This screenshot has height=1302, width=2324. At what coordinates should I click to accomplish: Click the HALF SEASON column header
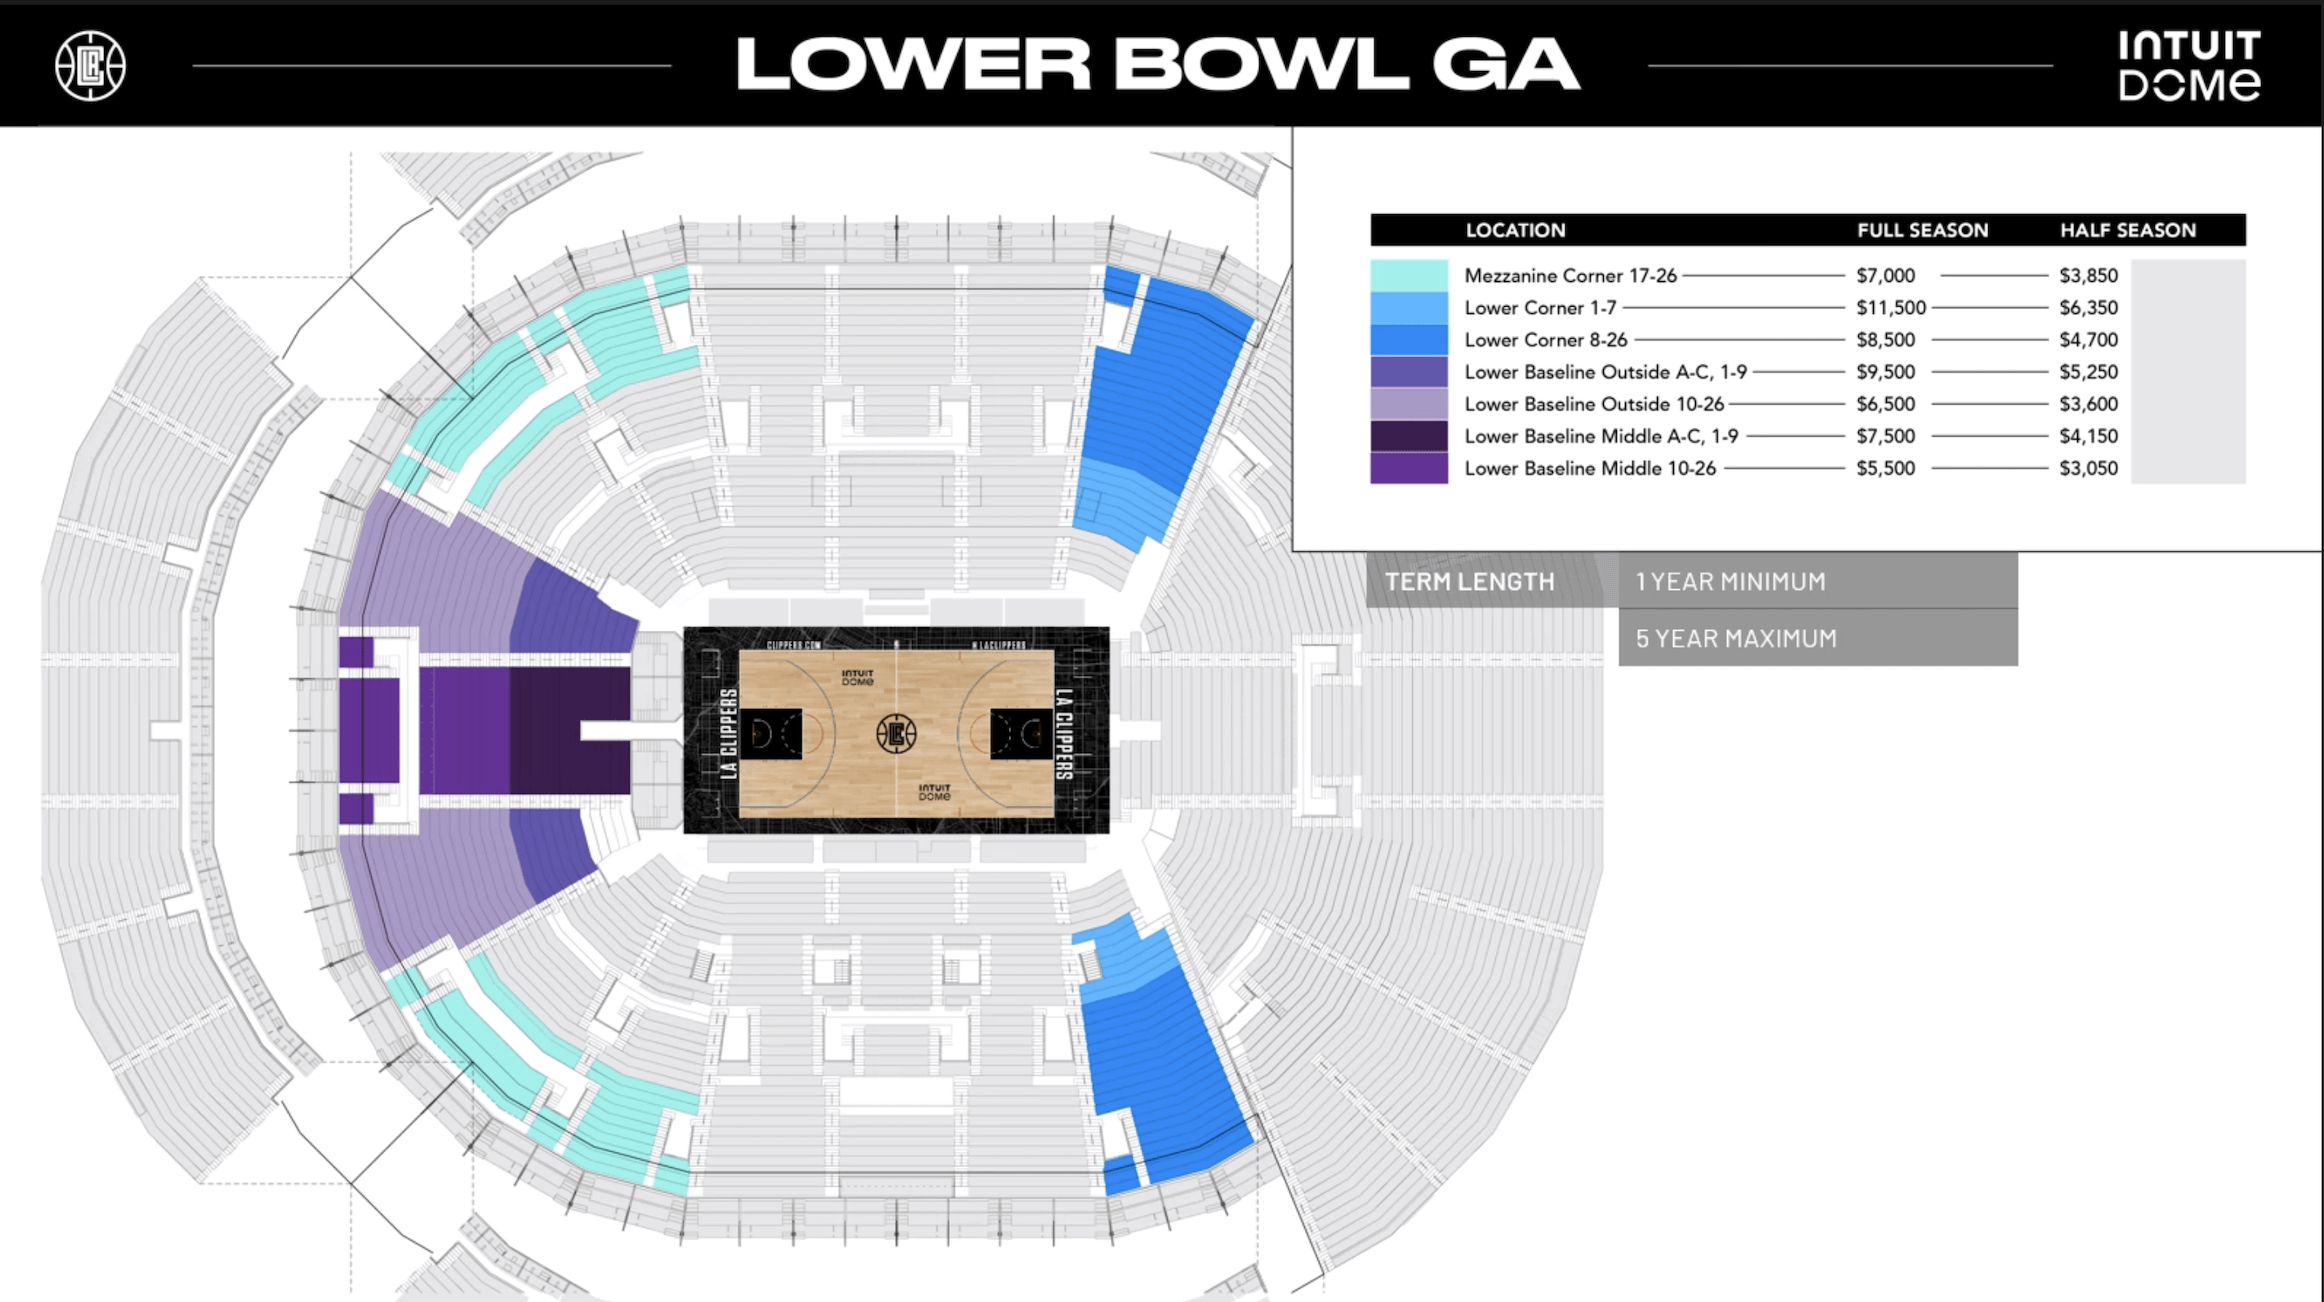coord(2127,230)
